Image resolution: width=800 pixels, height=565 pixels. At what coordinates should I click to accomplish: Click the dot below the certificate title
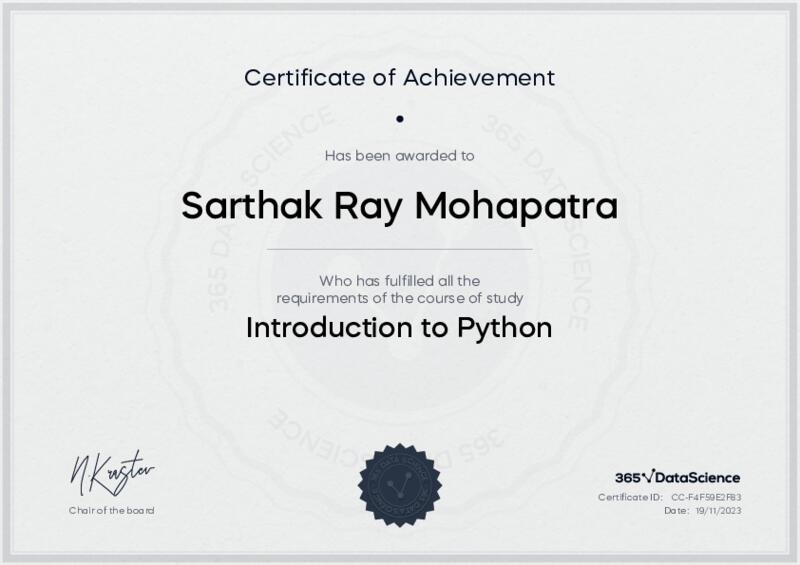tap(399, 118)
